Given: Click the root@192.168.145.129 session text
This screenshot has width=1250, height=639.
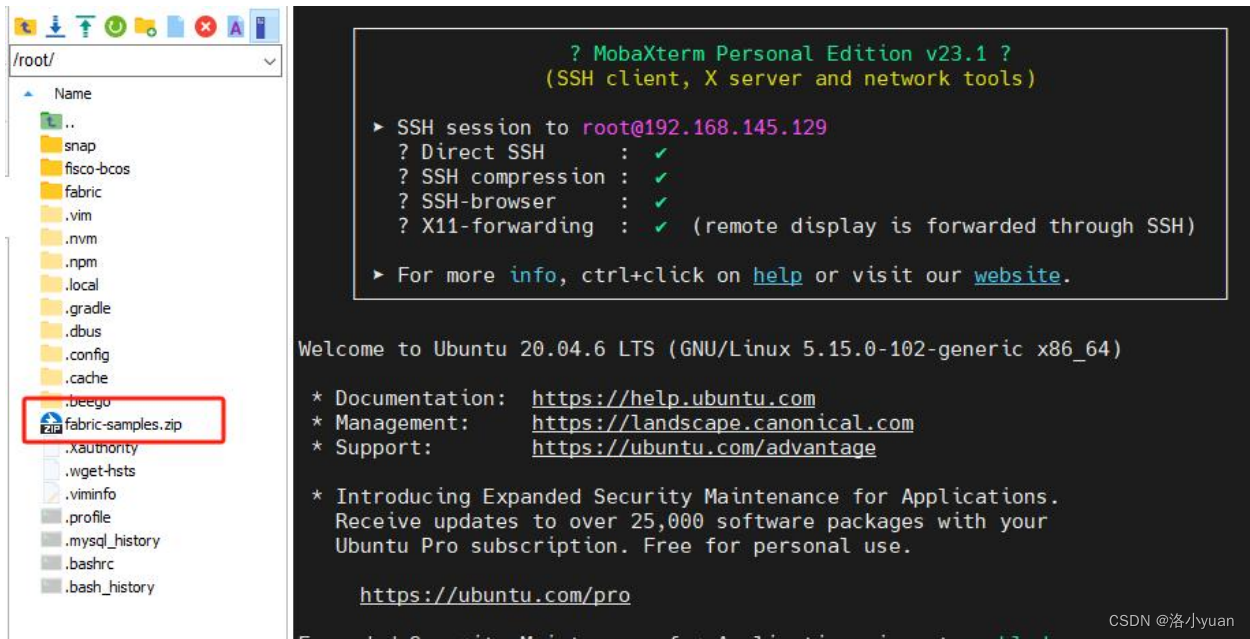Looking at the screenshot, I should point(704,127).
